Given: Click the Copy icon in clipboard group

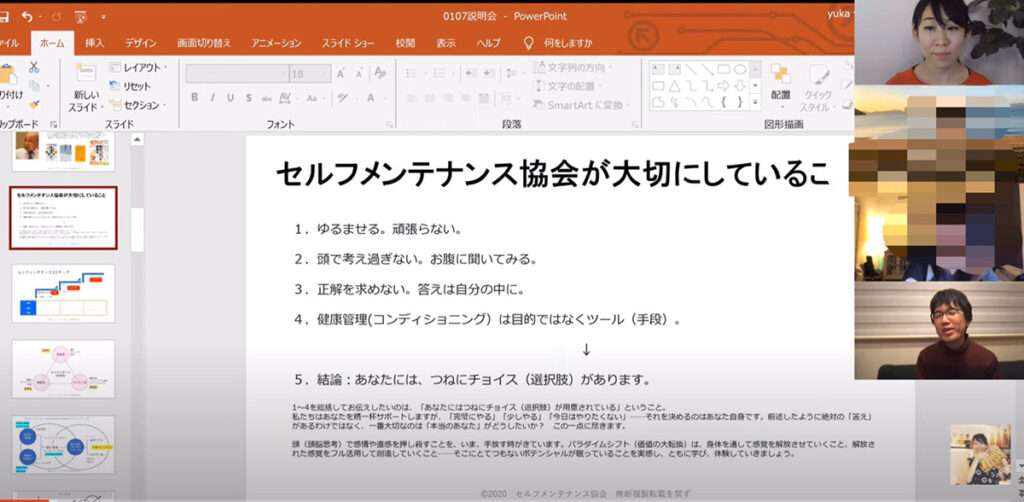Looking at the screenshot, I should coord(34,86).
